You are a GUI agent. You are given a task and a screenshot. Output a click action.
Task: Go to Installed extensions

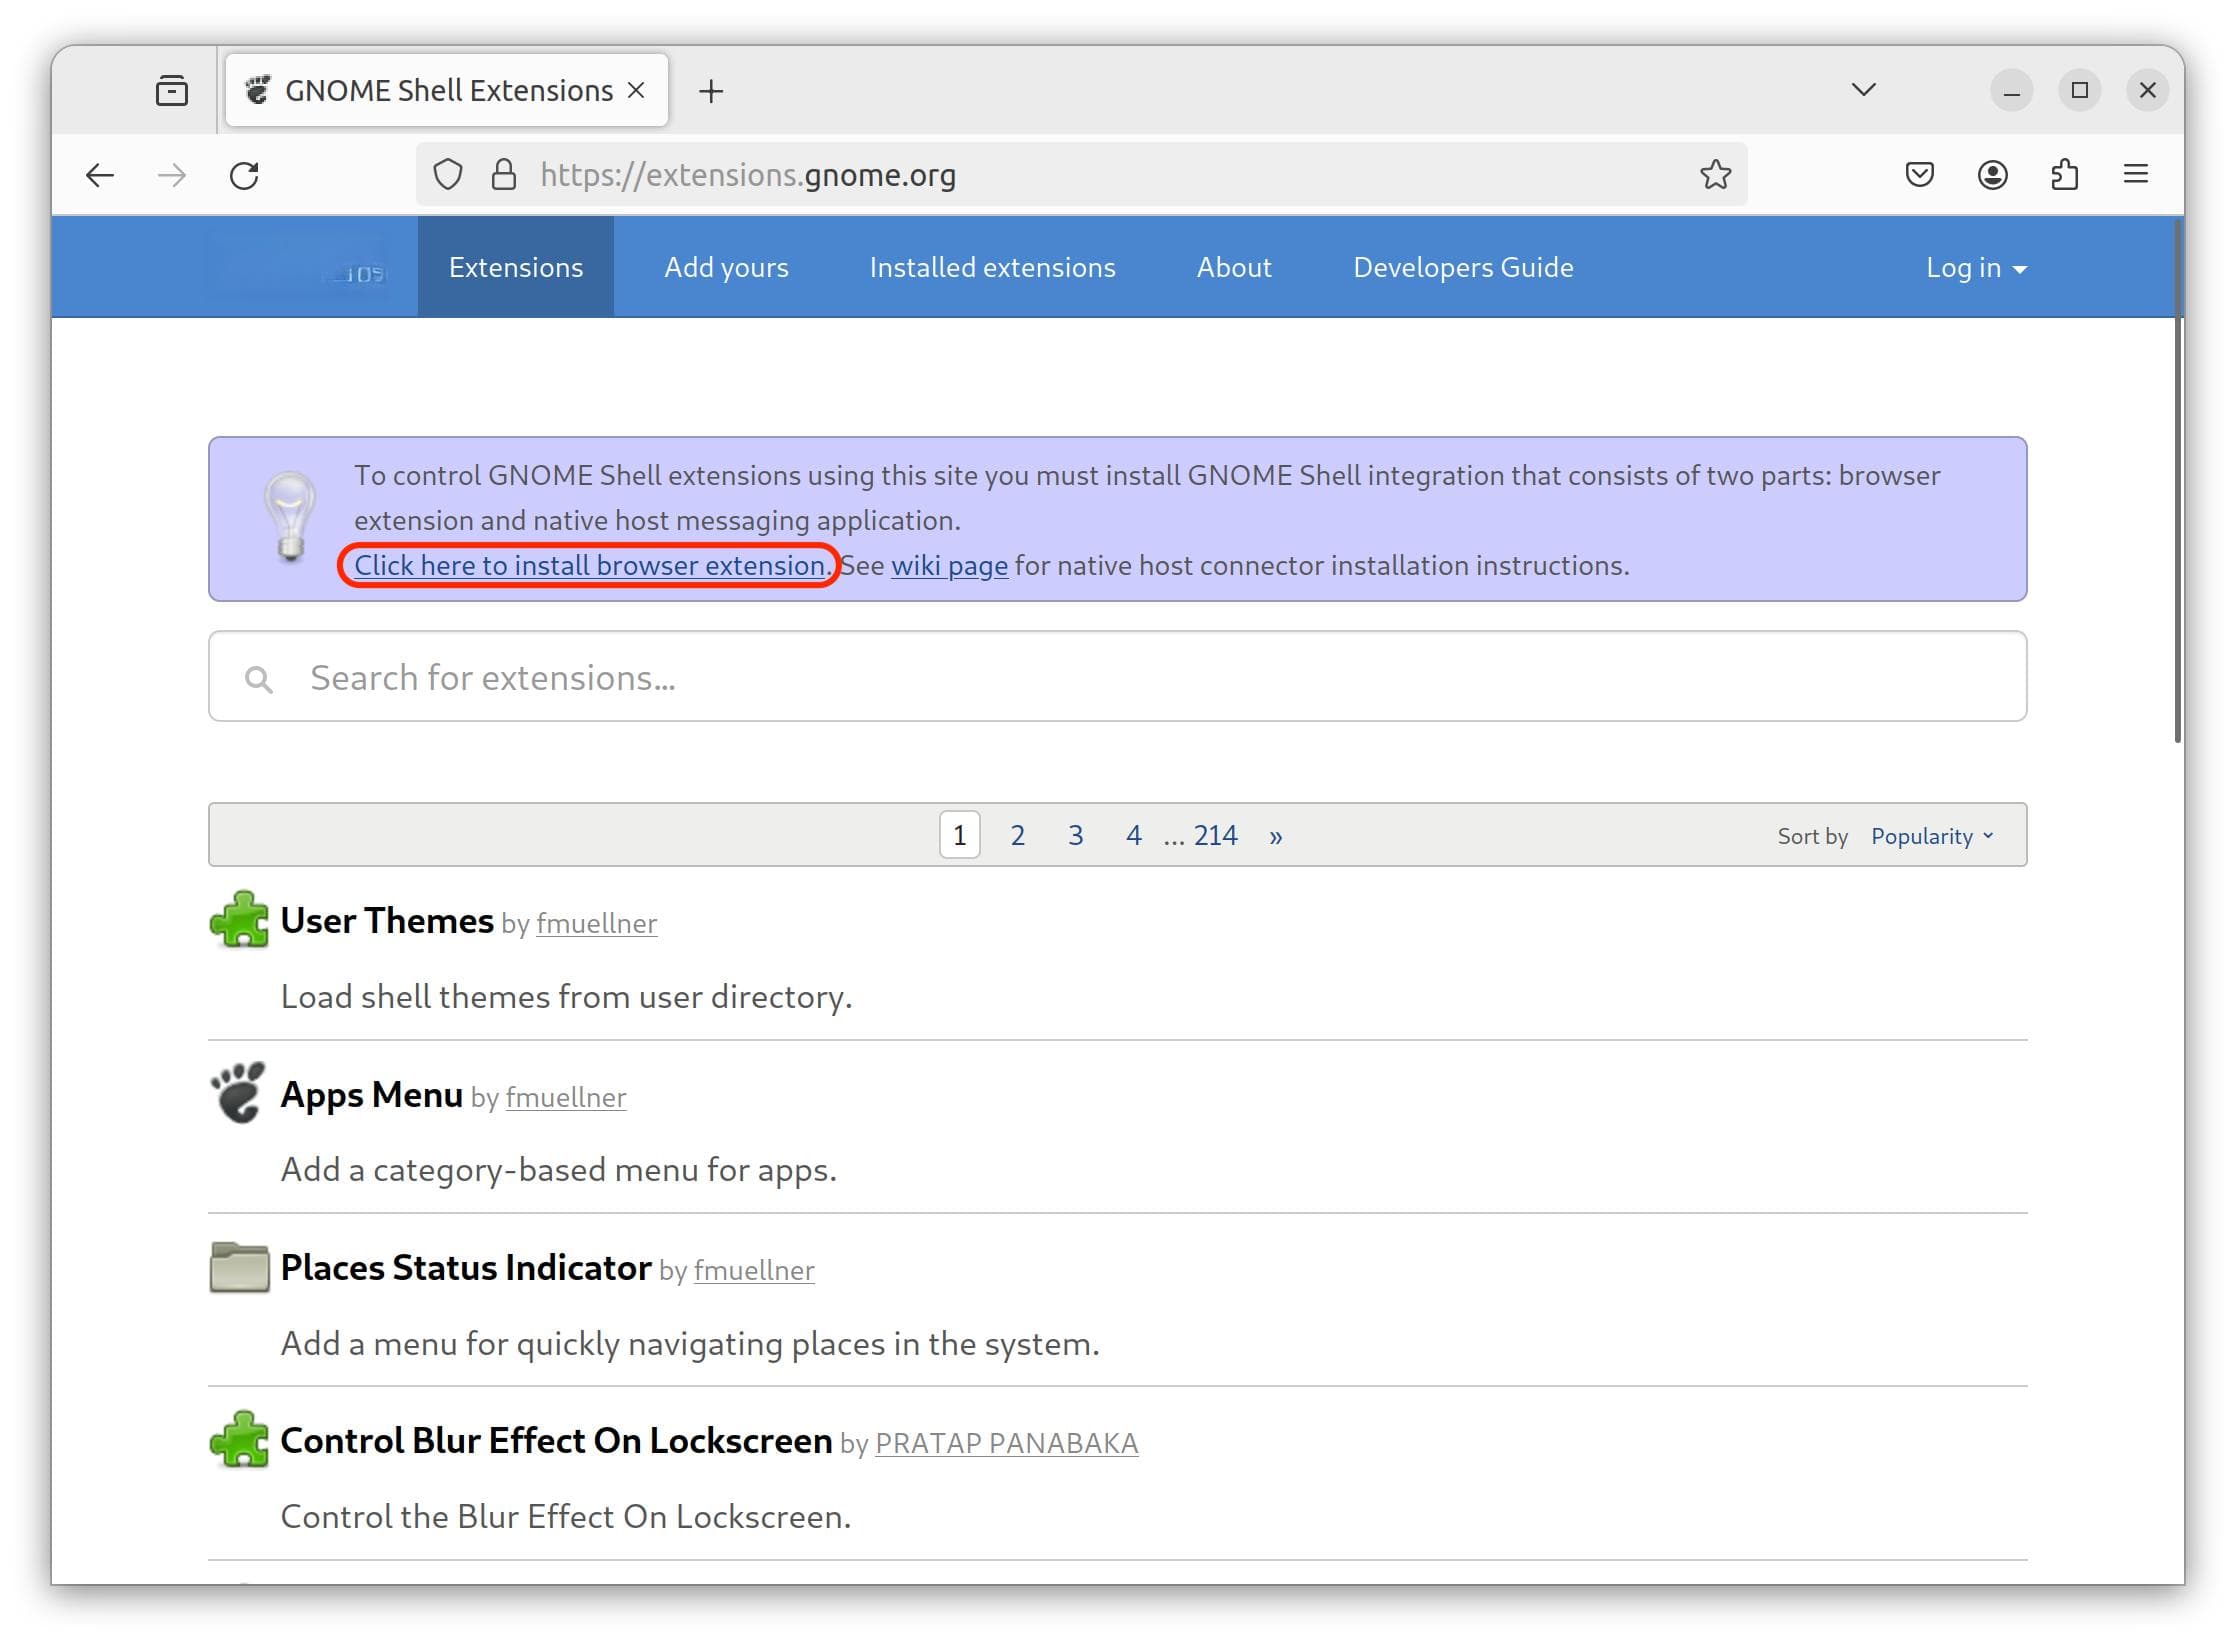pos(993,267)
